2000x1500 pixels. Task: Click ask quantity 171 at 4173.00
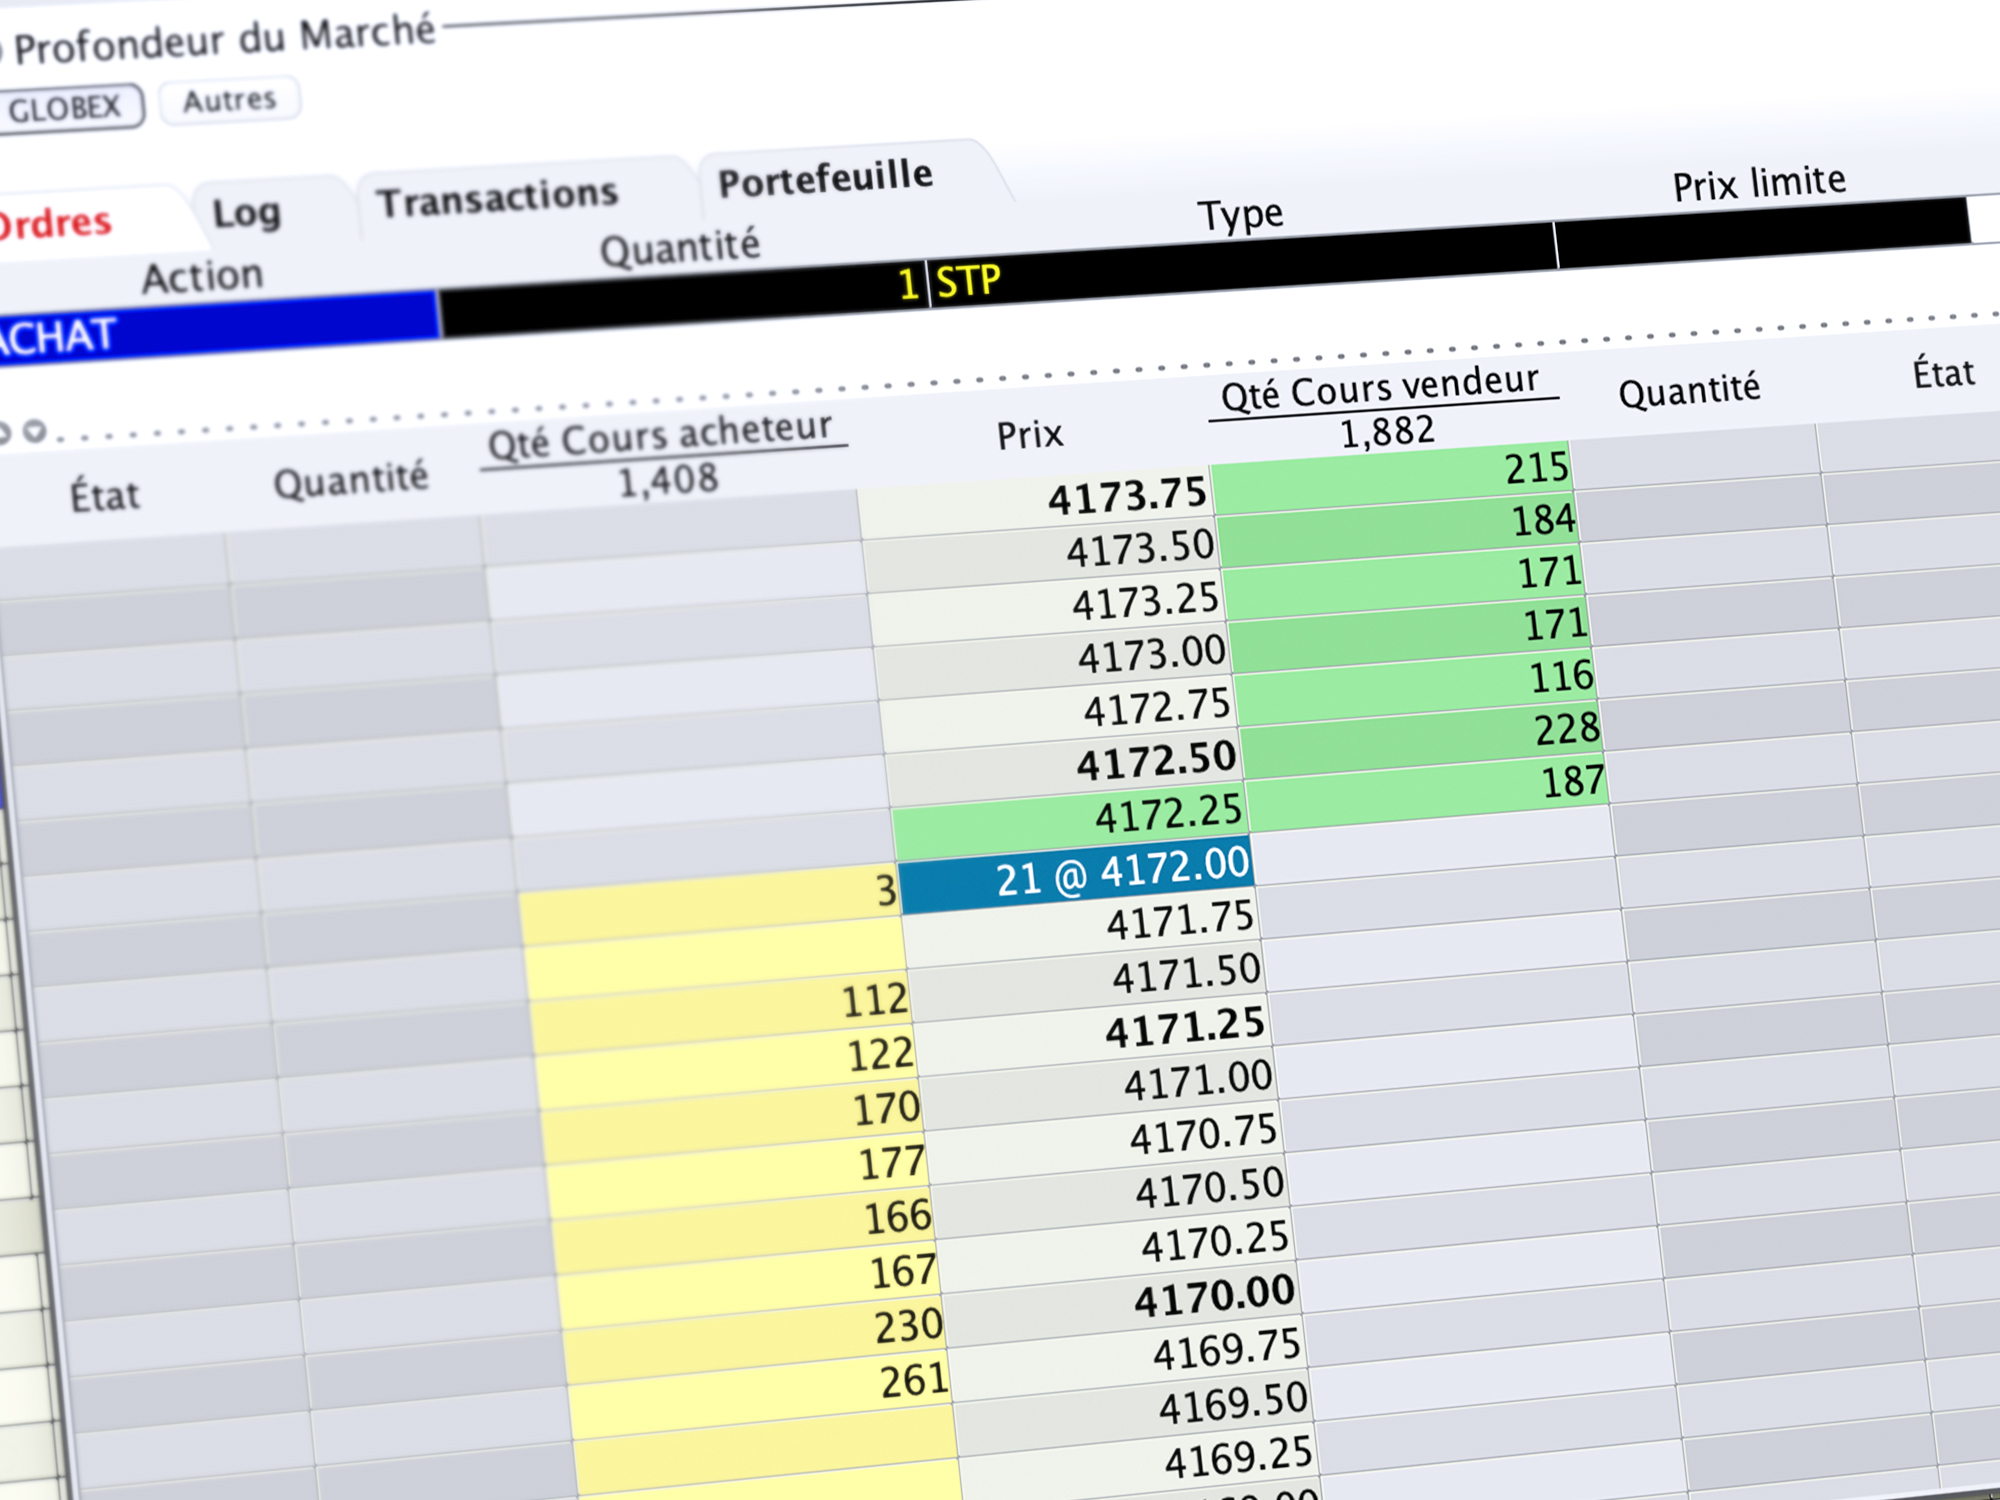click(1555, 624)
